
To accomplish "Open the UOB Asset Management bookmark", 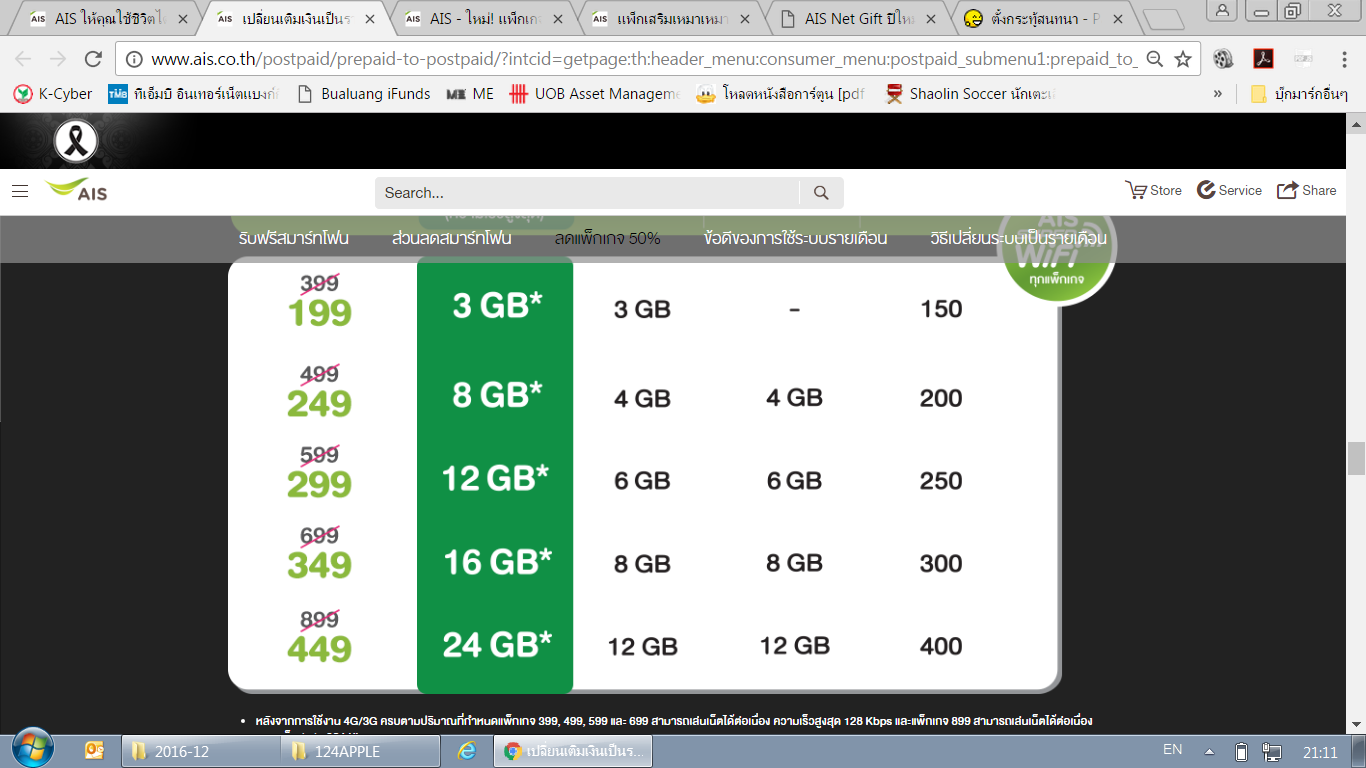I will tap(594, 94).
